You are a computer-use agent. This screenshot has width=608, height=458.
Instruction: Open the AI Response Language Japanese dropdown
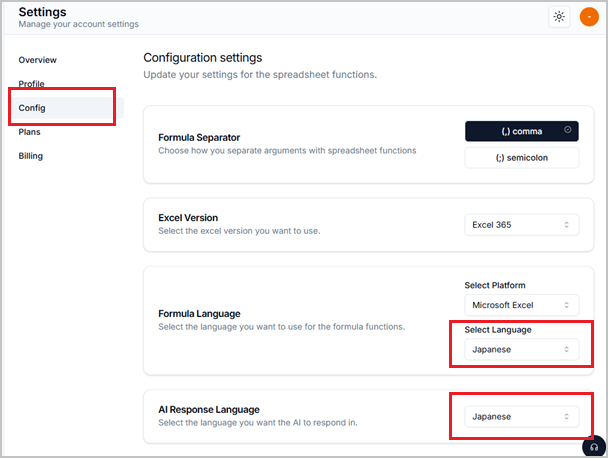(x=522, y=417)
